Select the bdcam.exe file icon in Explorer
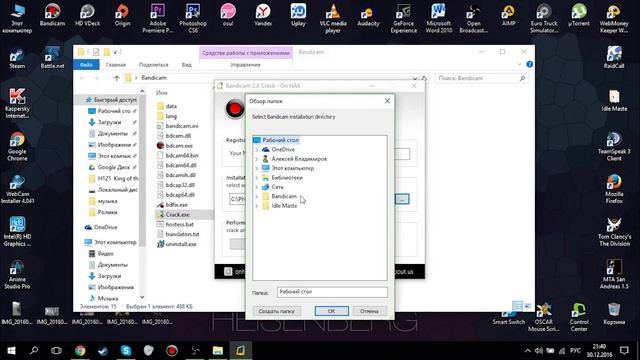The height and width of the screenshot is (360, 640). [x=160, y=145]
